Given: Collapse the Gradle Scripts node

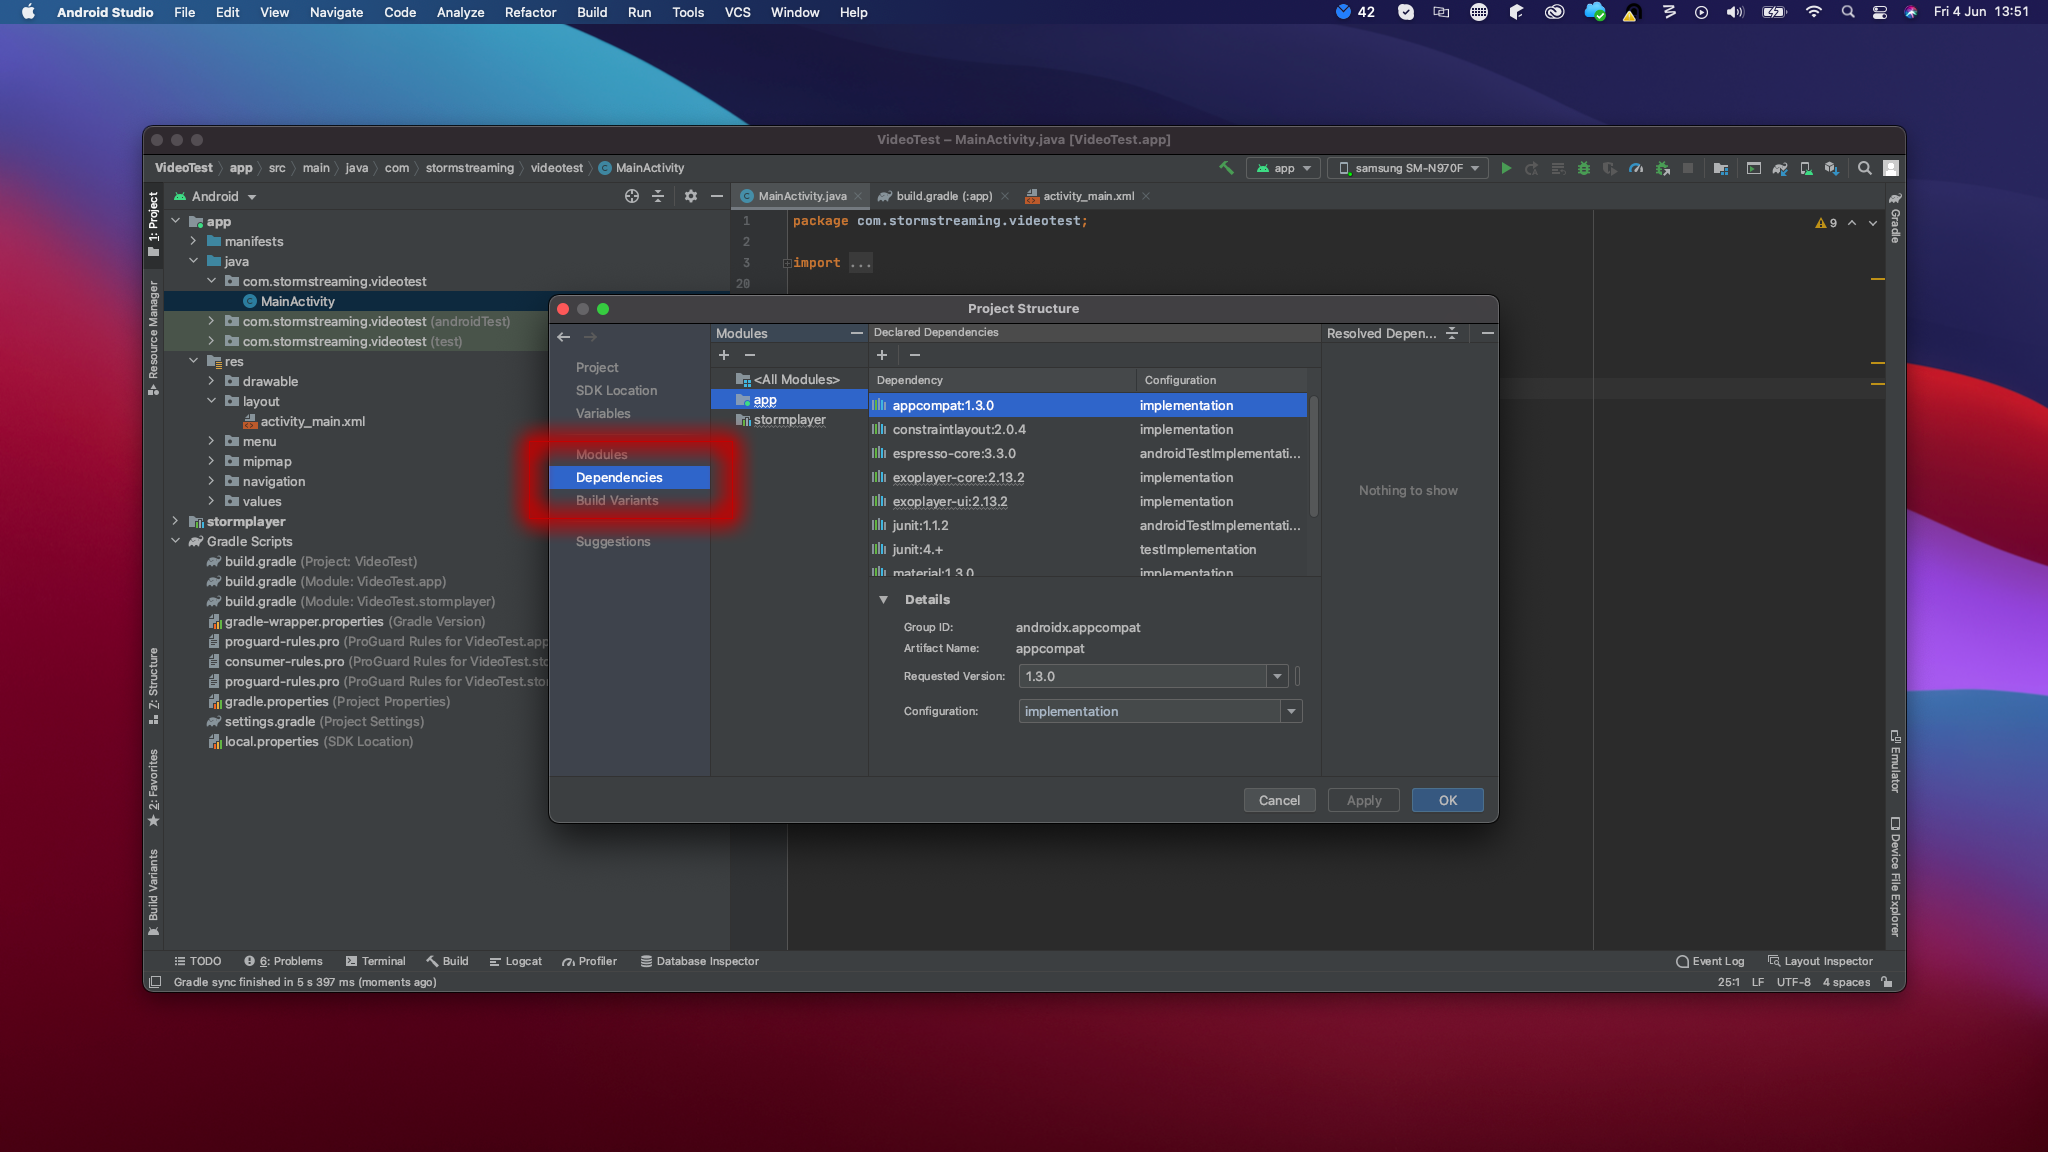Looking at the screenshot, I should (x=175, y=541).
